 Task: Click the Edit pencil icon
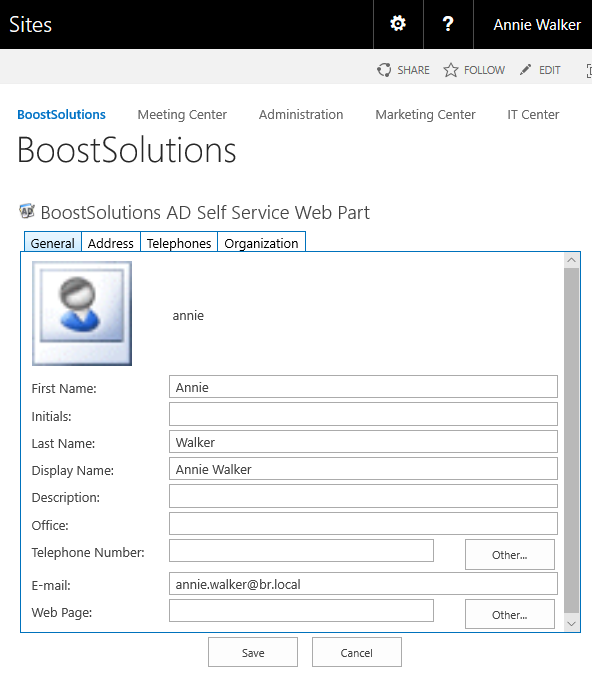point(525,70)
